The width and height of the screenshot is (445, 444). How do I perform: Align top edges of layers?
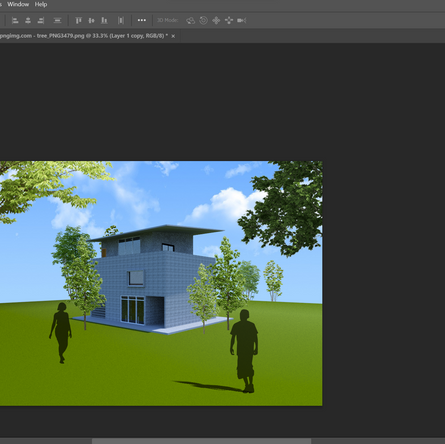(79, 20)
